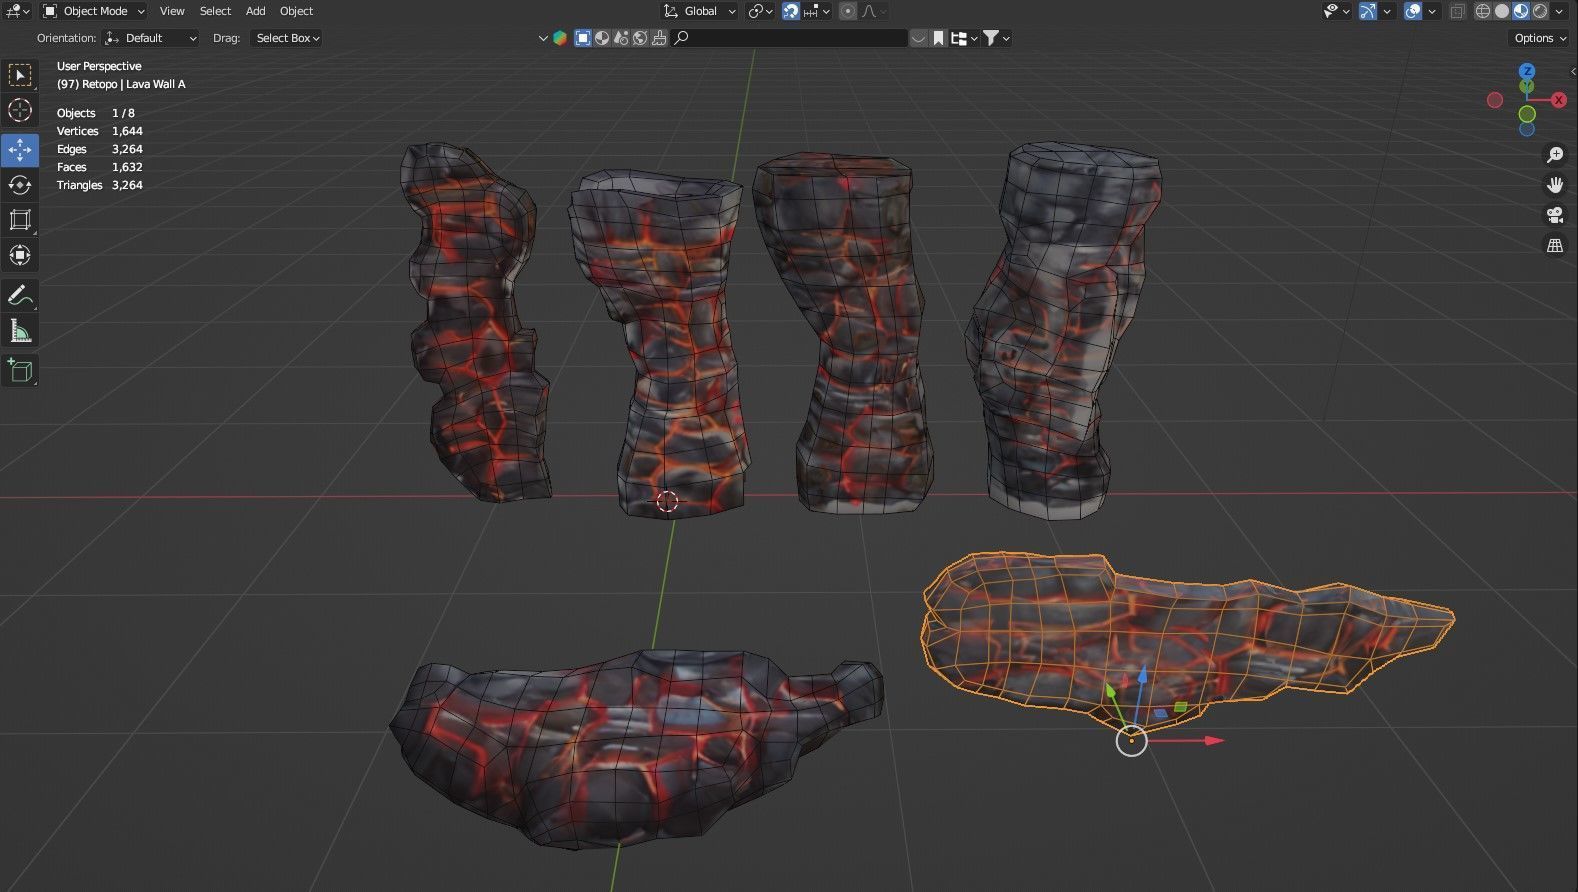Image resolution: width=1578 pixels, height=892 pixels.
Task: Click the Zoom view magnifier icon
Action: click(x=1555, y=155)
